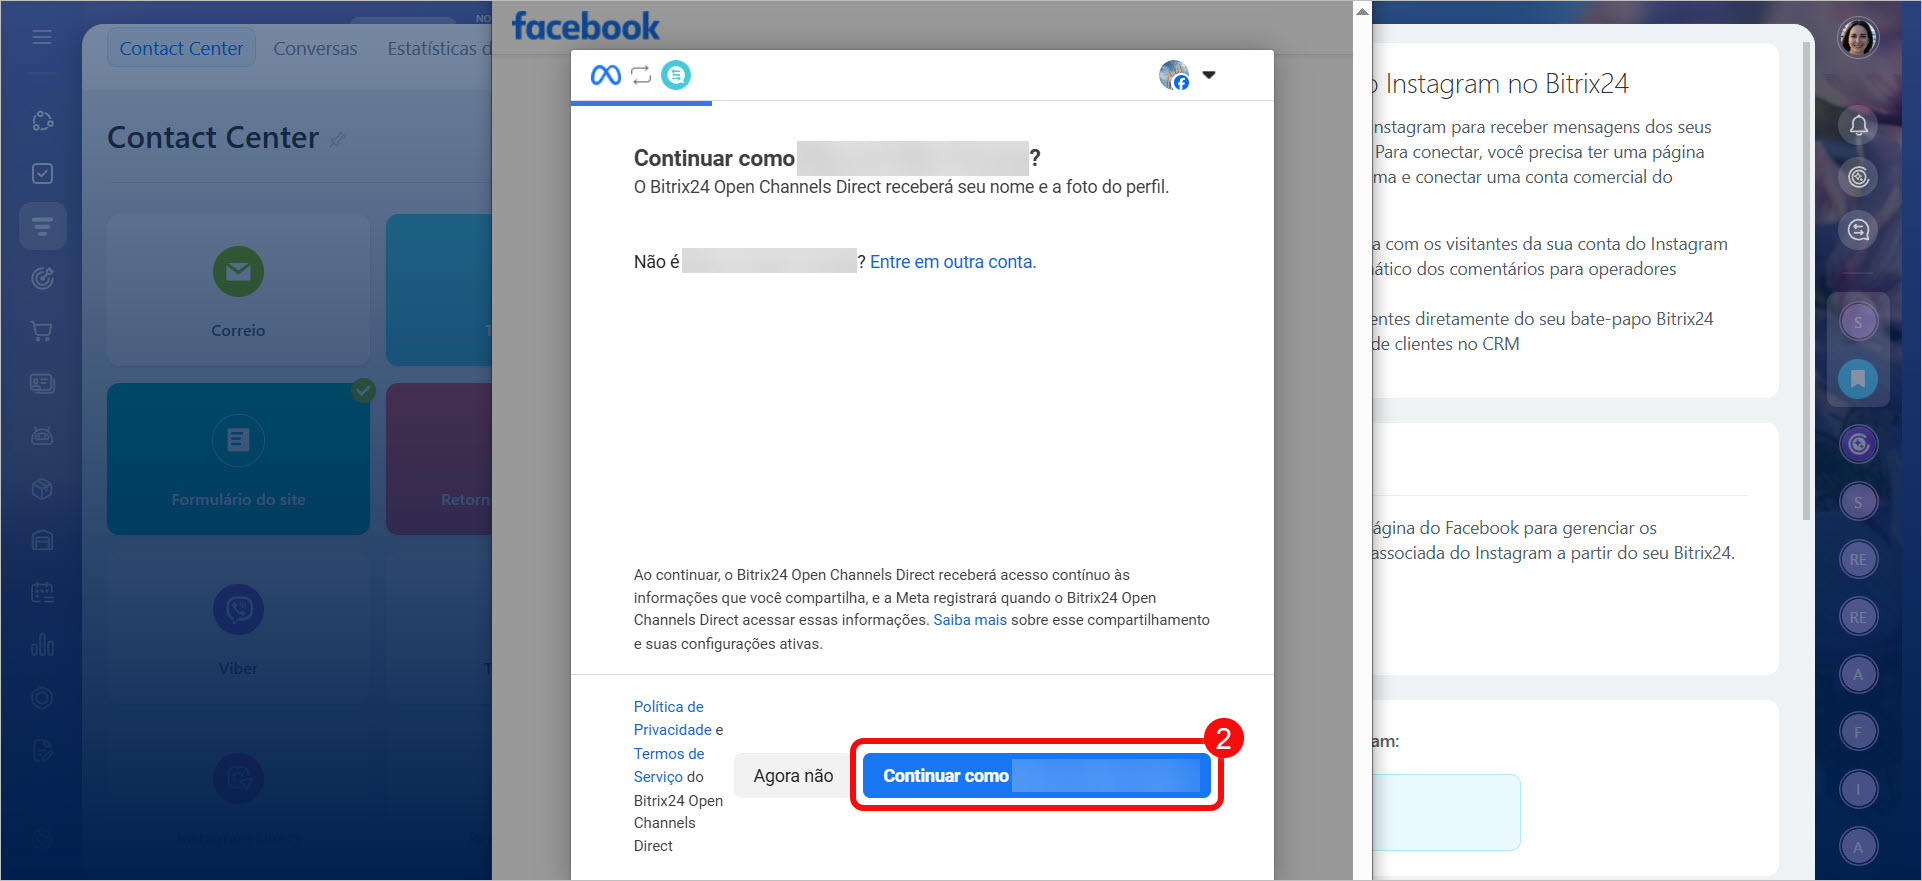Click the Facebook popup scrollbar up arrow

coord(1362,11)
